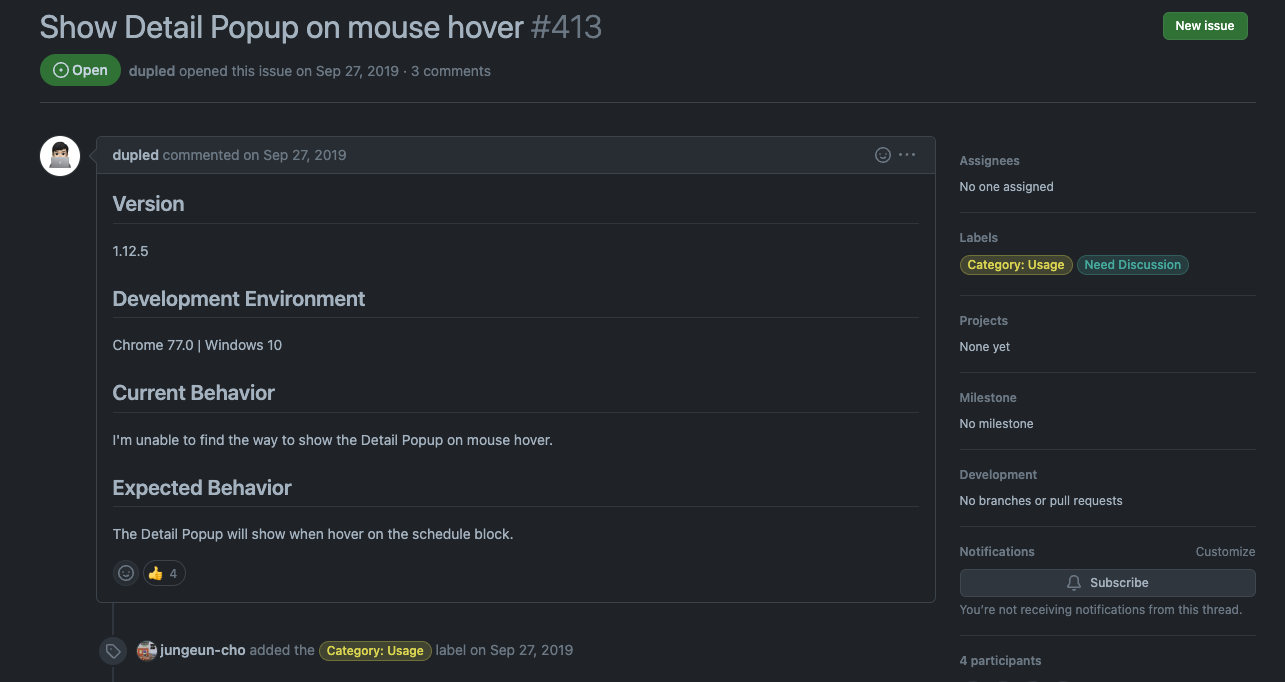Click the comment timestamp Sep 27, 2019
This screenshot has height=682, width=1285.
click(304, 155)
